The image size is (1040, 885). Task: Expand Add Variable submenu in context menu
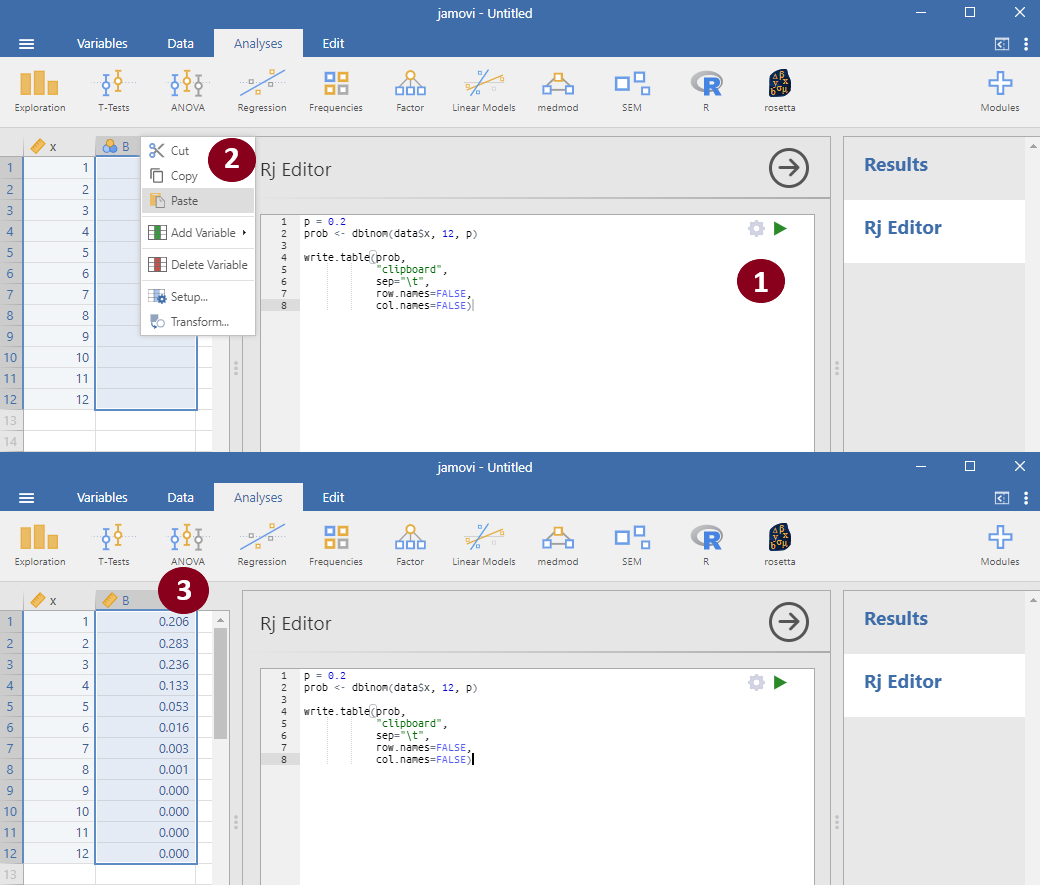tap(198, 233)
